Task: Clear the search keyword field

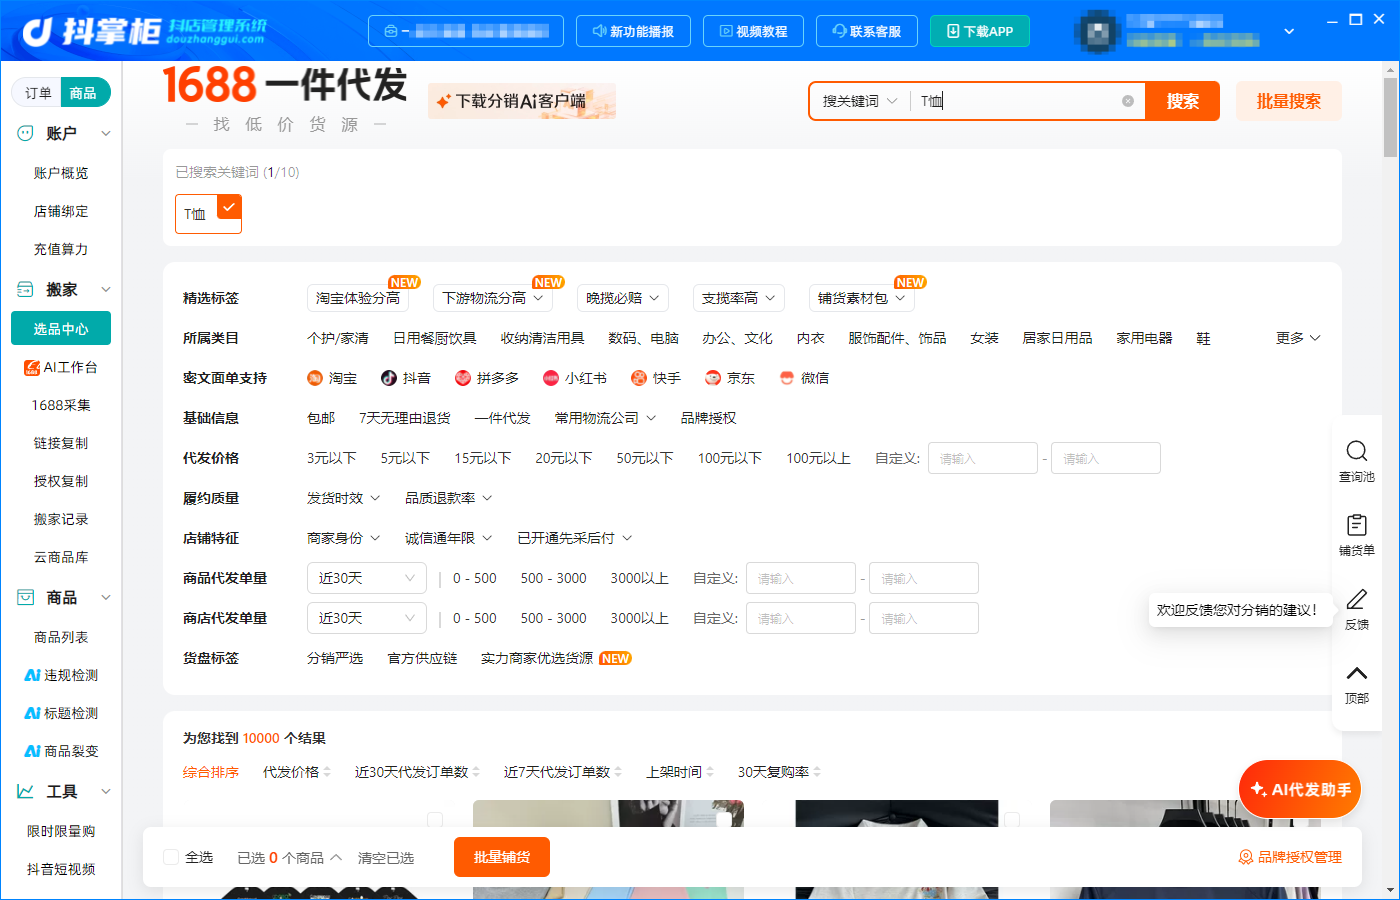Action: point(1128,101)
